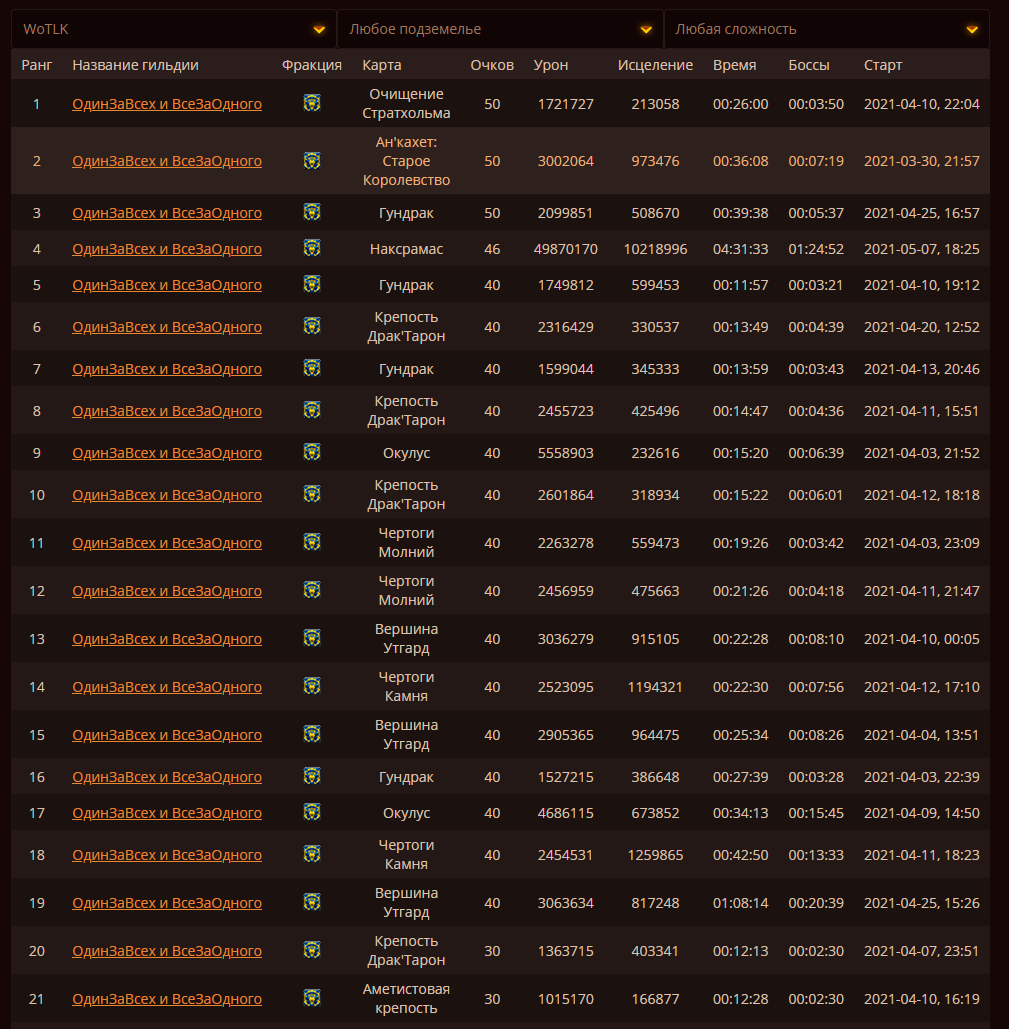Image resolution: width=1009 pixels, height=1029 pixels.
Task: Click the faction icon in rank 13 row
Action: point(312,638)
